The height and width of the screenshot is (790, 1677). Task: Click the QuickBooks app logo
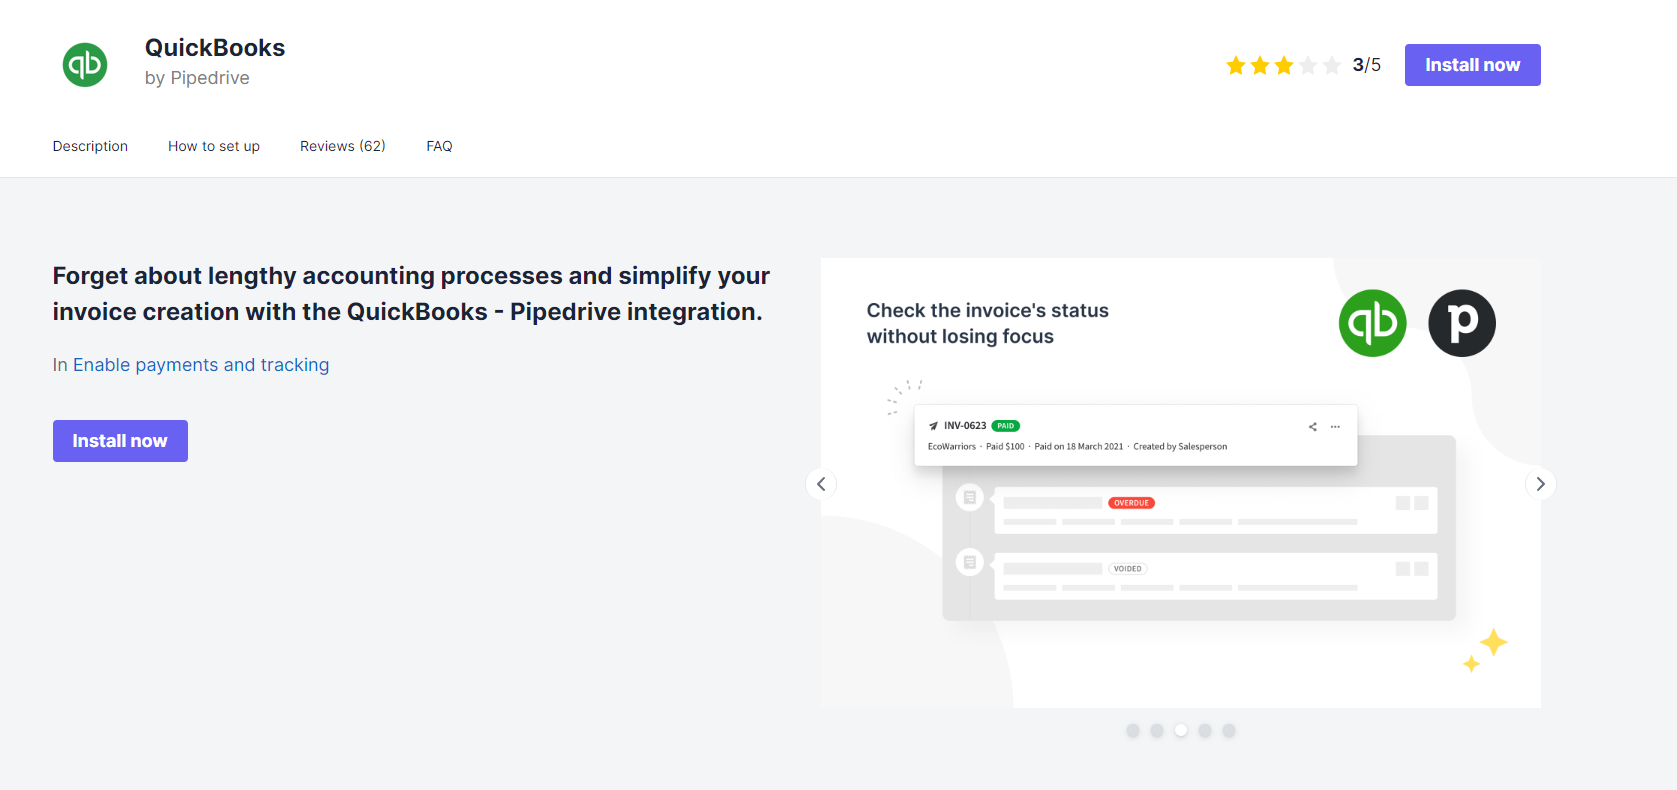[84, 63]
